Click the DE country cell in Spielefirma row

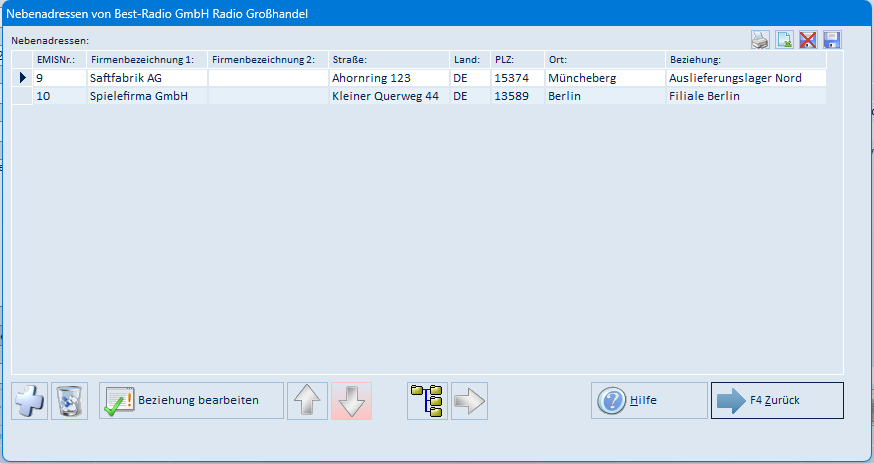pos(469,96)
